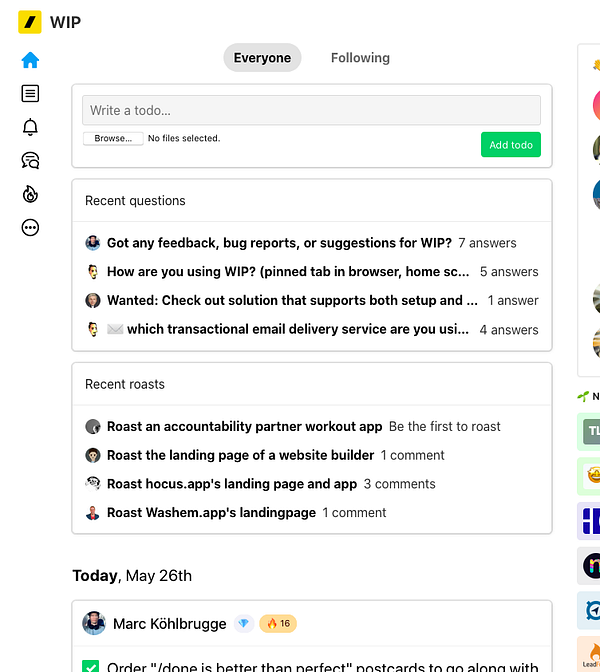Focus the 'Write a todo...' input field
600x672 pixels.
tap(311, 110)
